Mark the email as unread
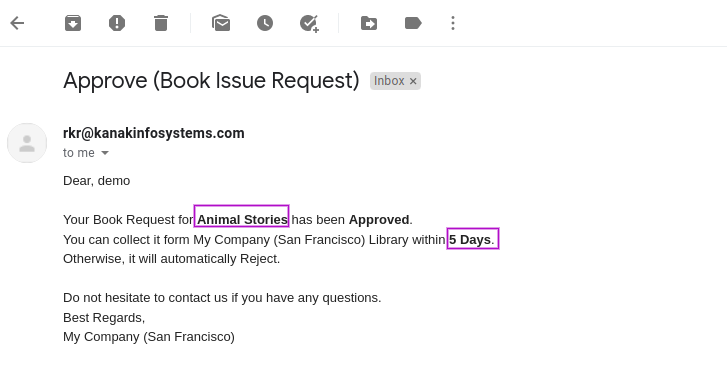 pyautogui.click(x=221, y=23)
